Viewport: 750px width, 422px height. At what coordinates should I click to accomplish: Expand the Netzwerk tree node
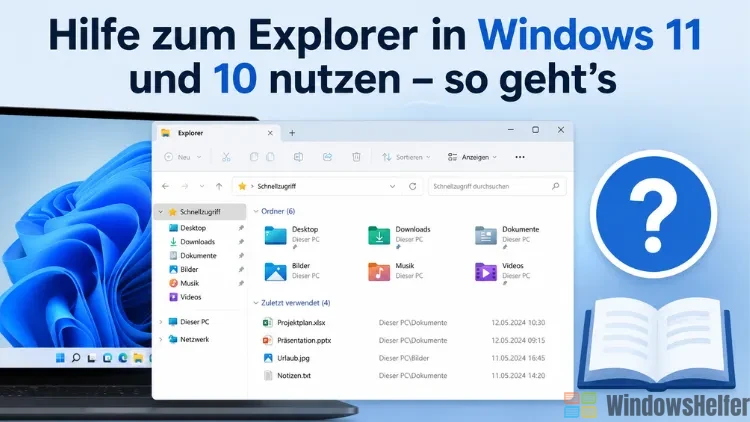coord(161,339)
